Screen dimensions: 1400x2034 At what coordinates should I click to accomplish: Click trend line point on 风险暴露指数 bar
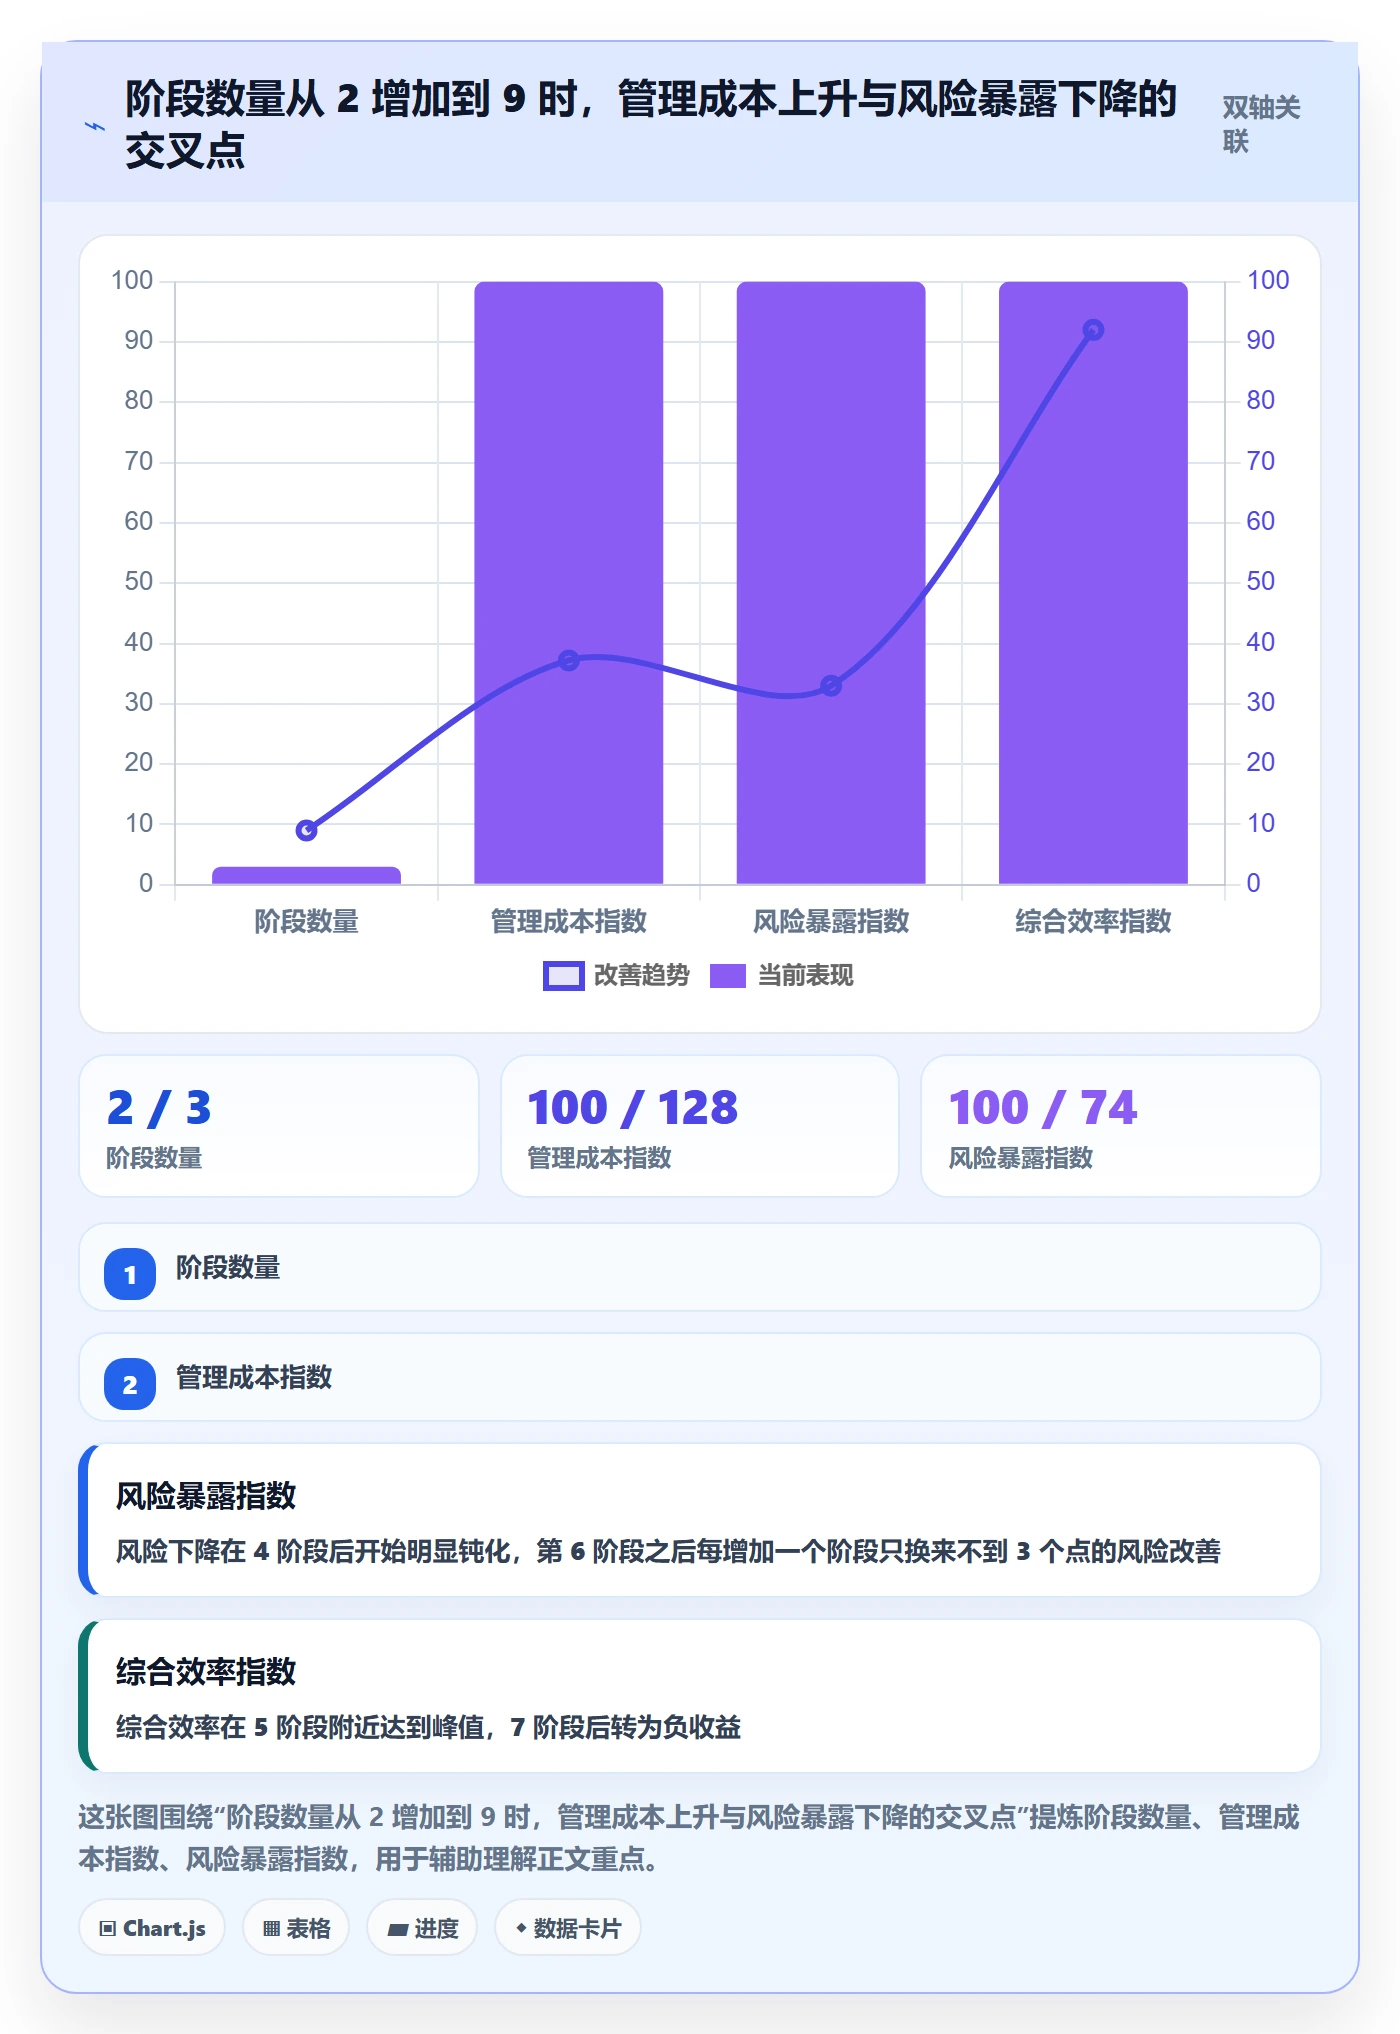(831, 685)
